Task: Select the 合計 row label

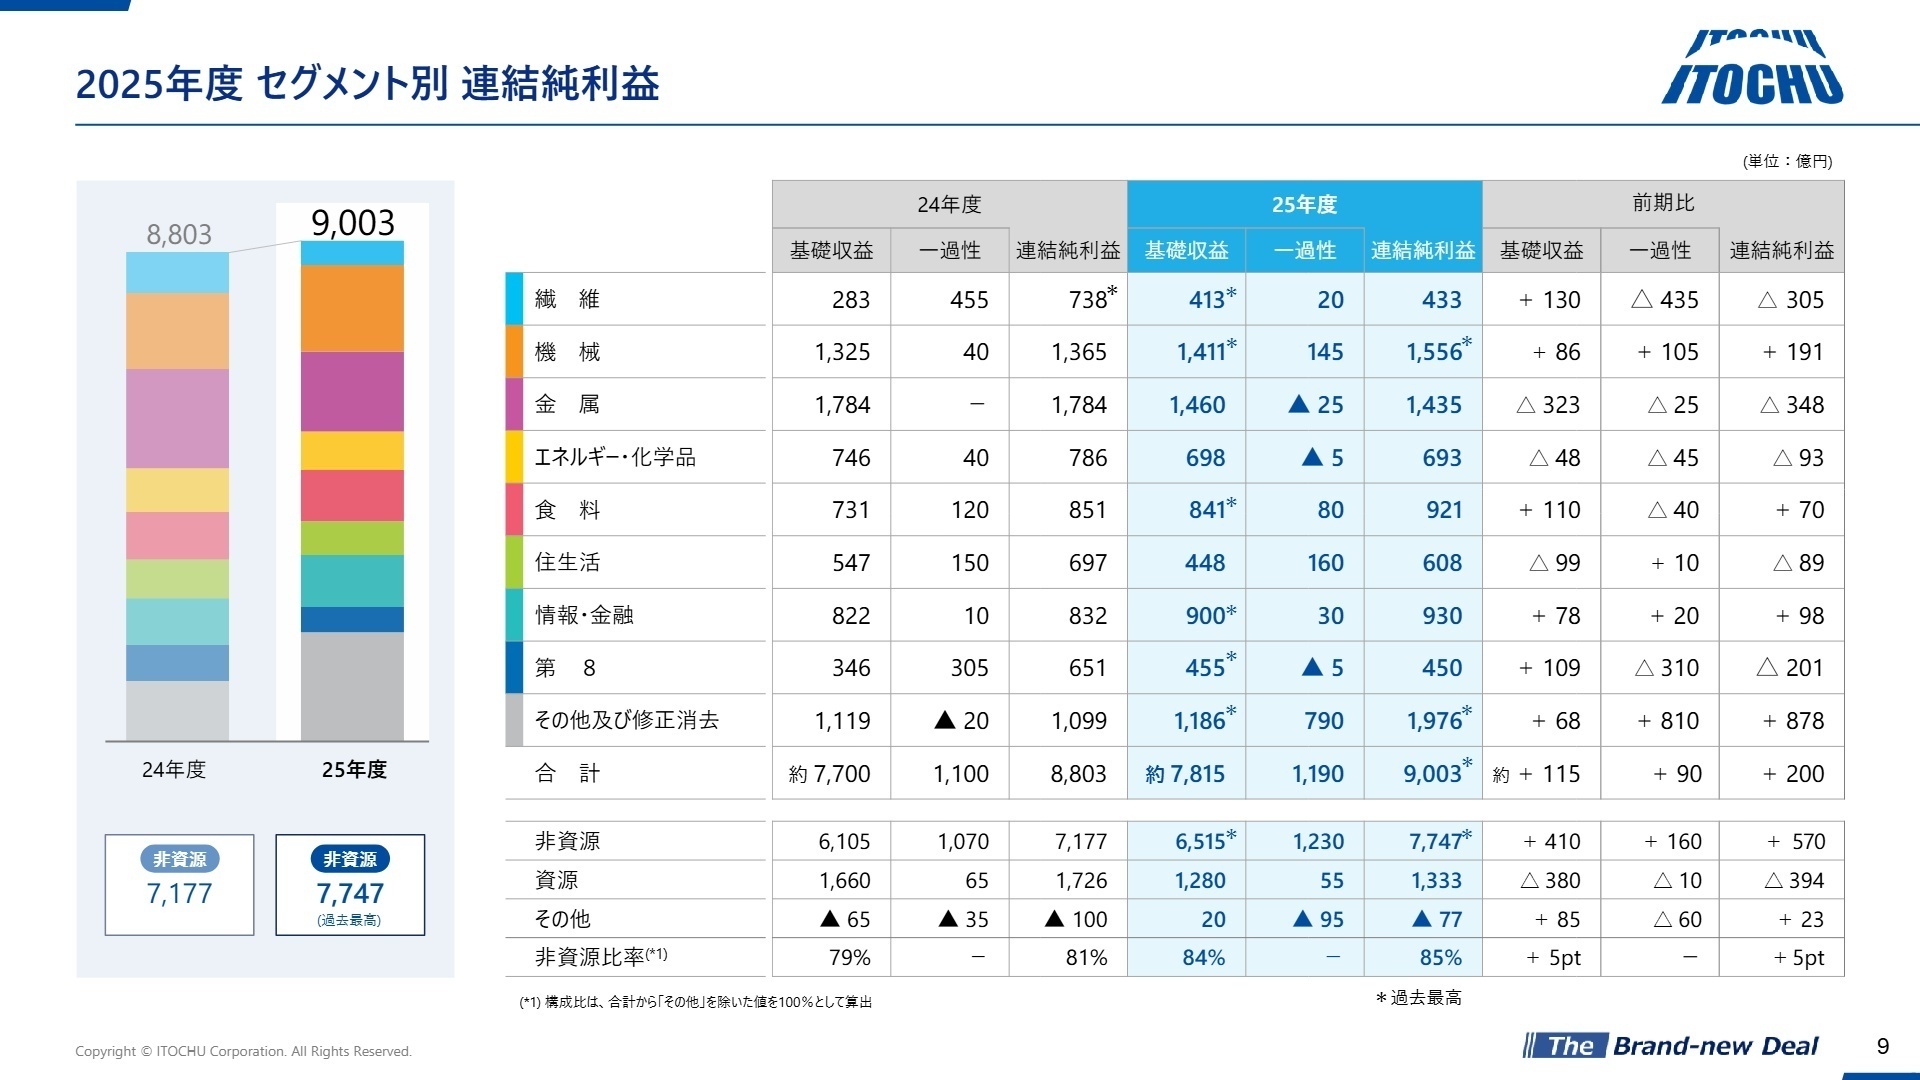Action: (x=567, y=773)
